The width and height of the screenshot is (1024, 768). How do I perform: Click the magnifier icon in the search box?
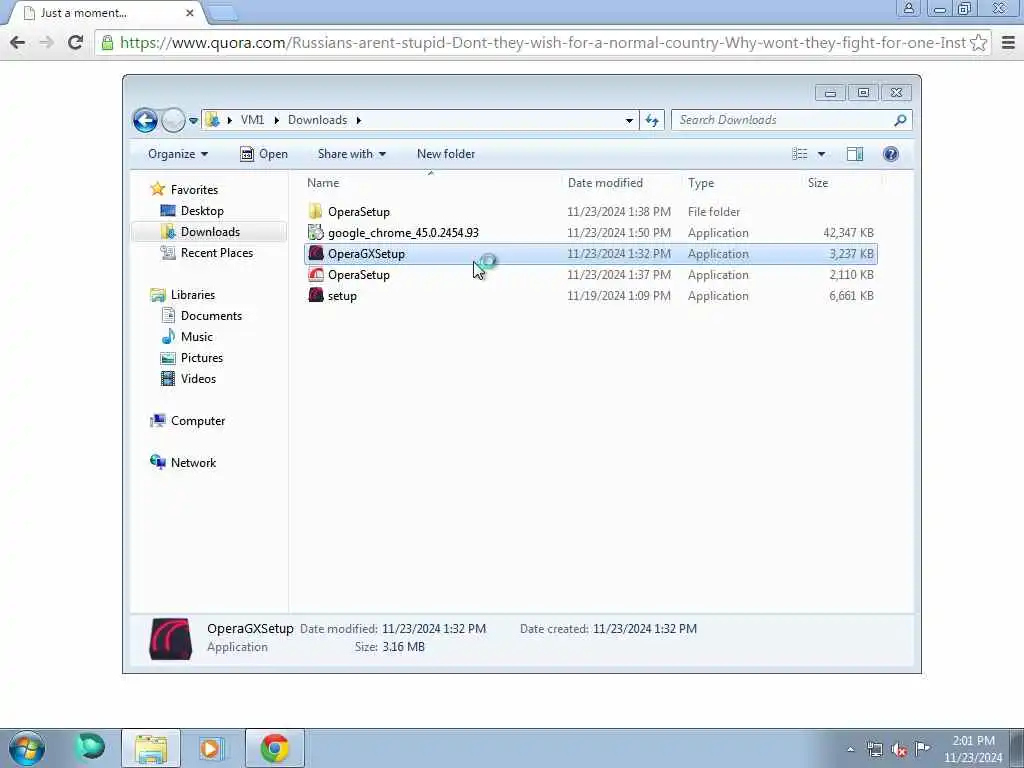pyautogui.click(x=900, y=120)
